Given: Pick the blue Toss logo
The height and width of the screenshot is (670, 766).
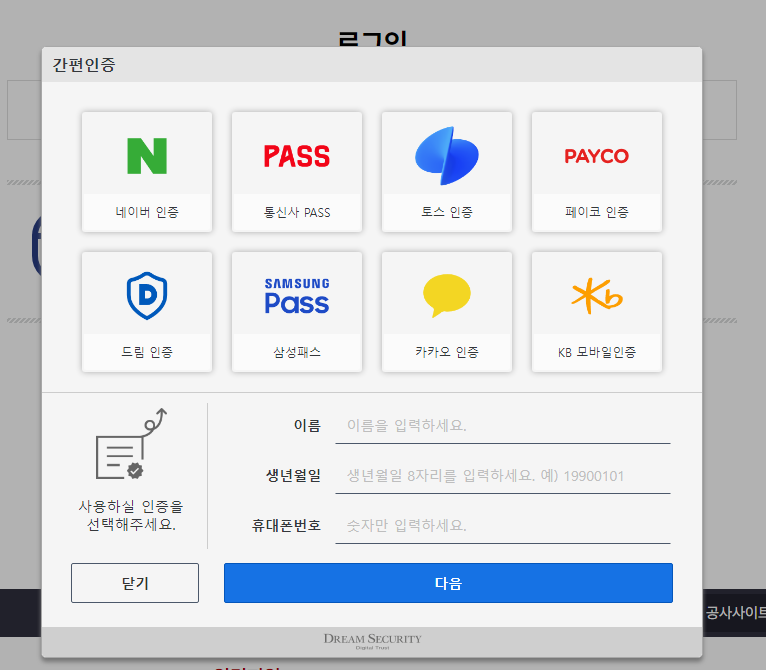Looking at the screenshot, I should coord(447,156).
